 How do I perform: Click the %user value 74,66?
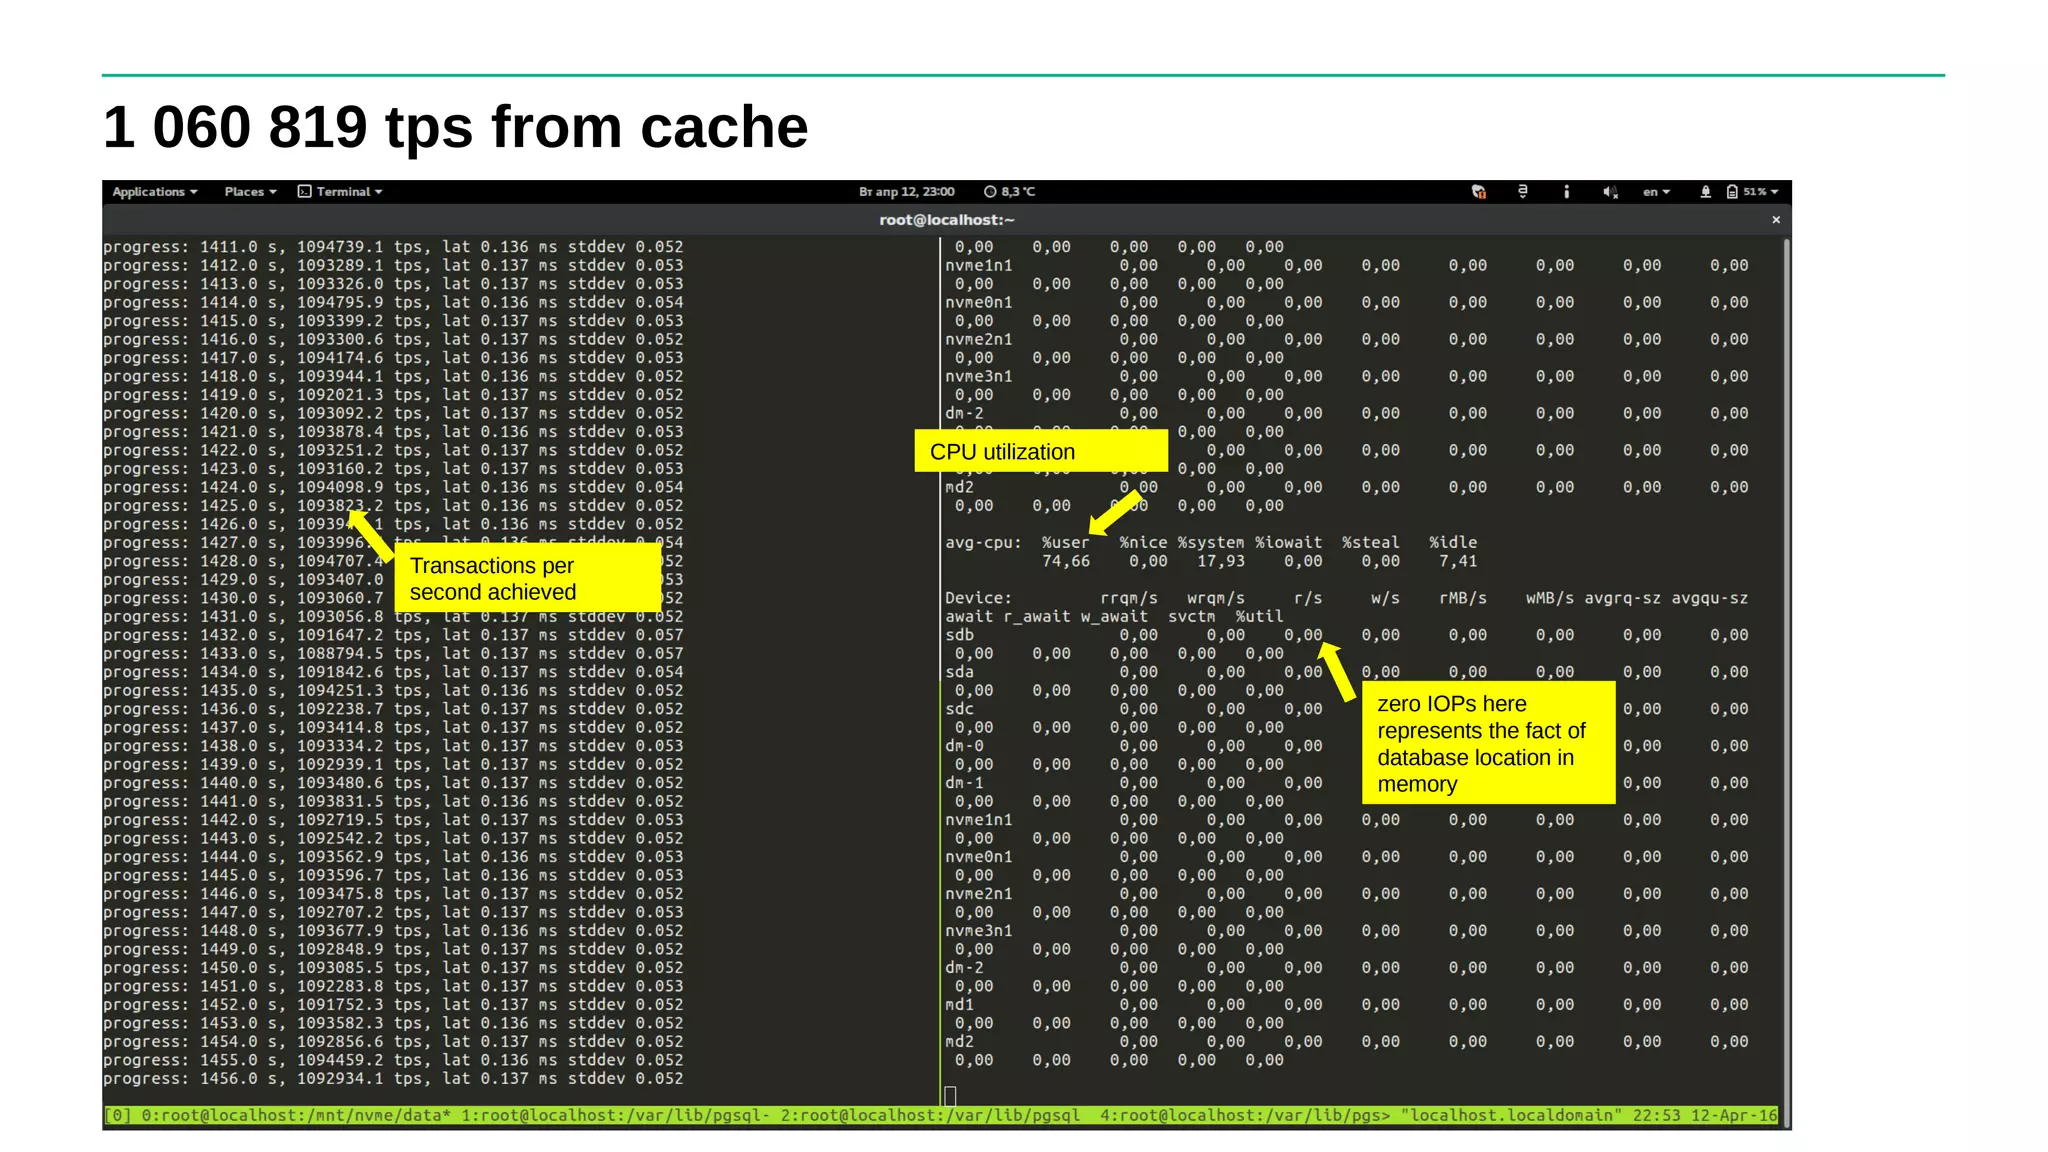[x=1065, y=561]
